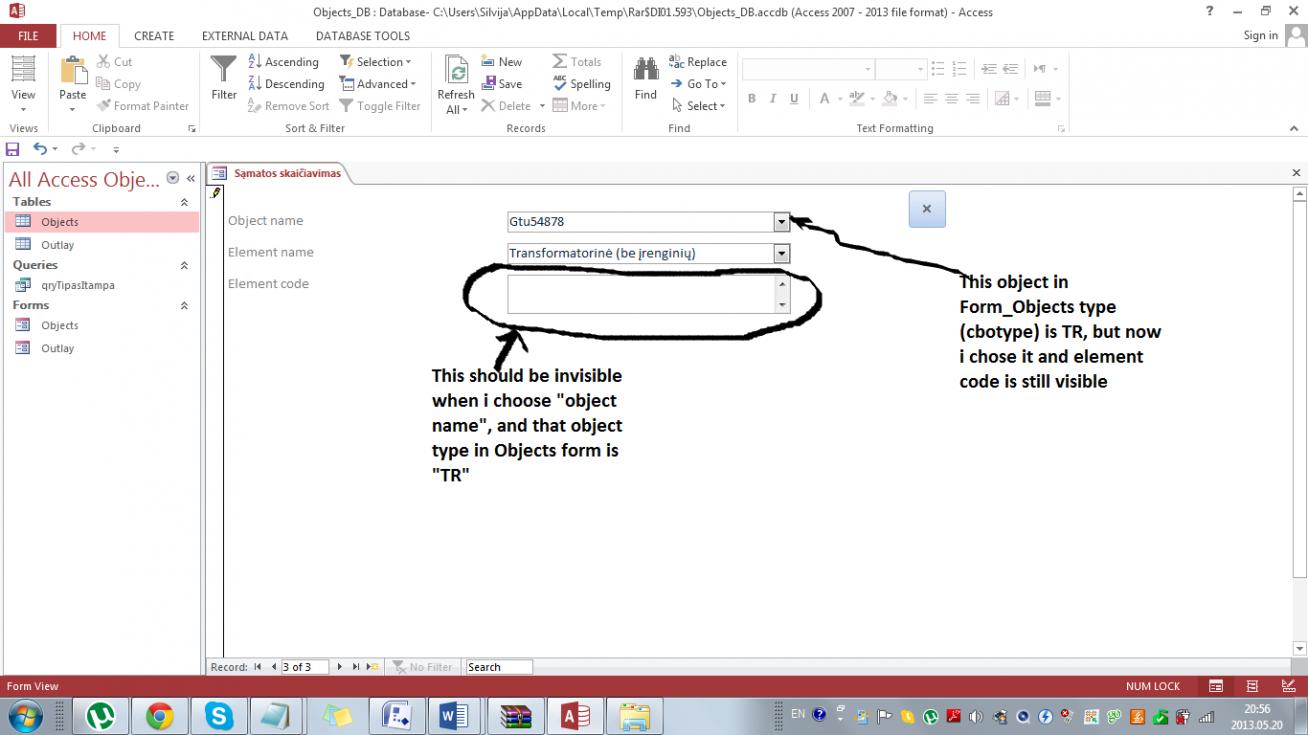Open Microsoft Word from the taskbar
The width and height of the screenshot is (1308, 735).
(453, 716)
